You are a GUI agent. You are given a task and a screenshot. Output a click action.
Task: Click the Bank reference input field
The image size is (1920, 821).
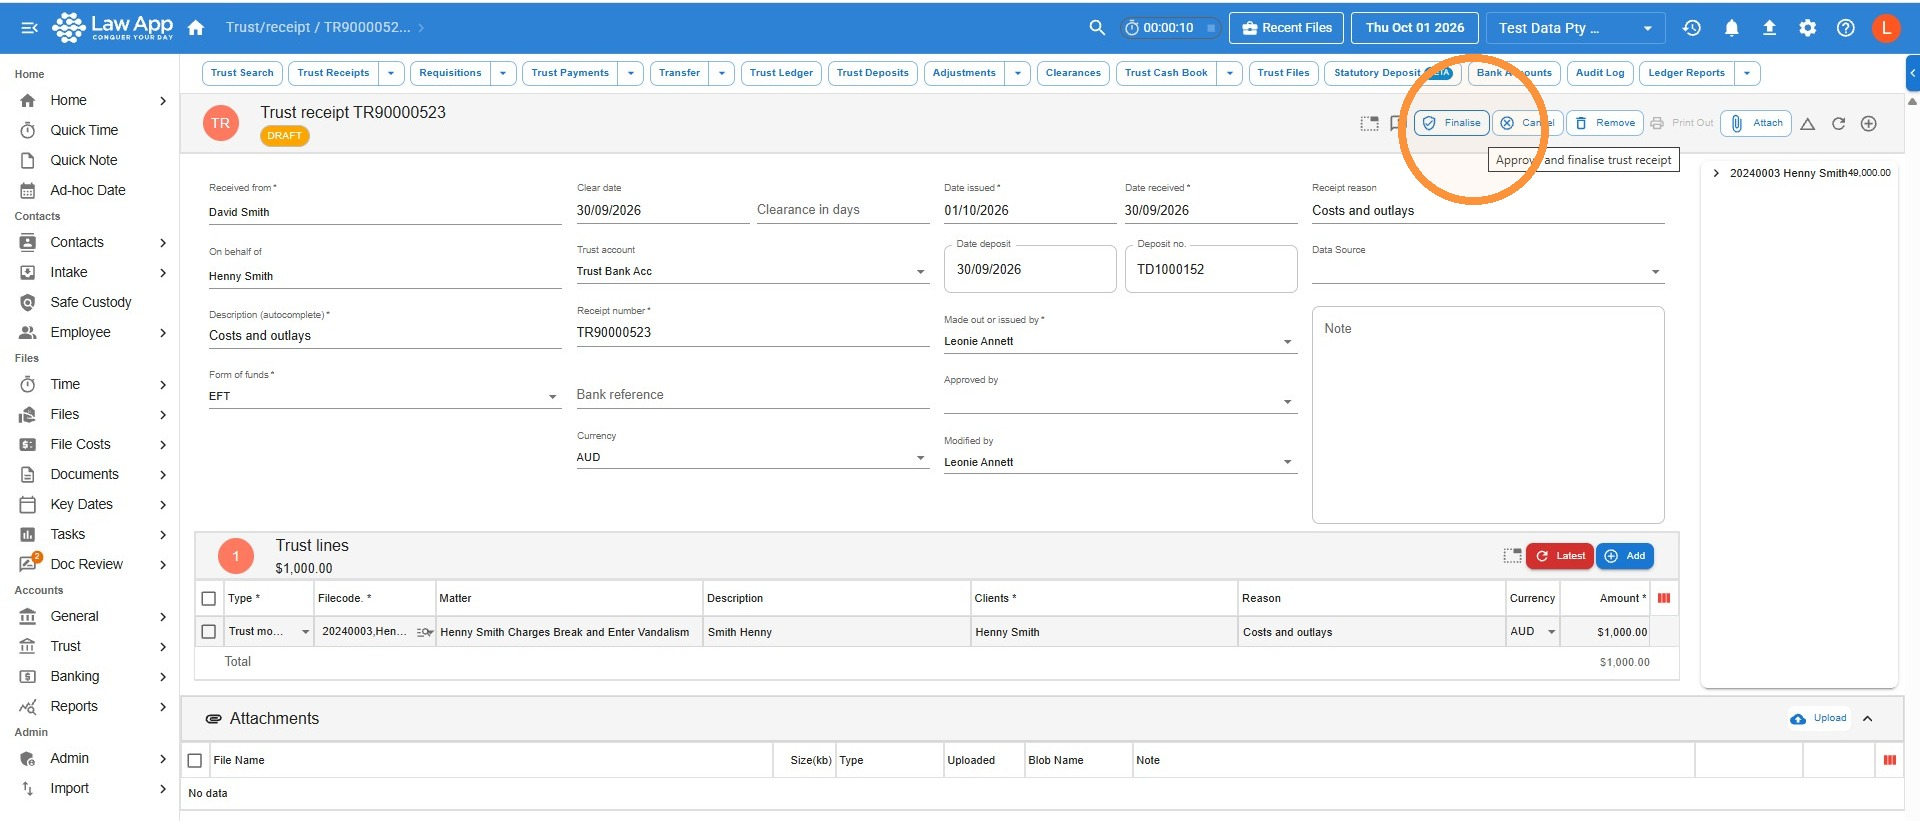pyautogui.click(x=753, y=395)
